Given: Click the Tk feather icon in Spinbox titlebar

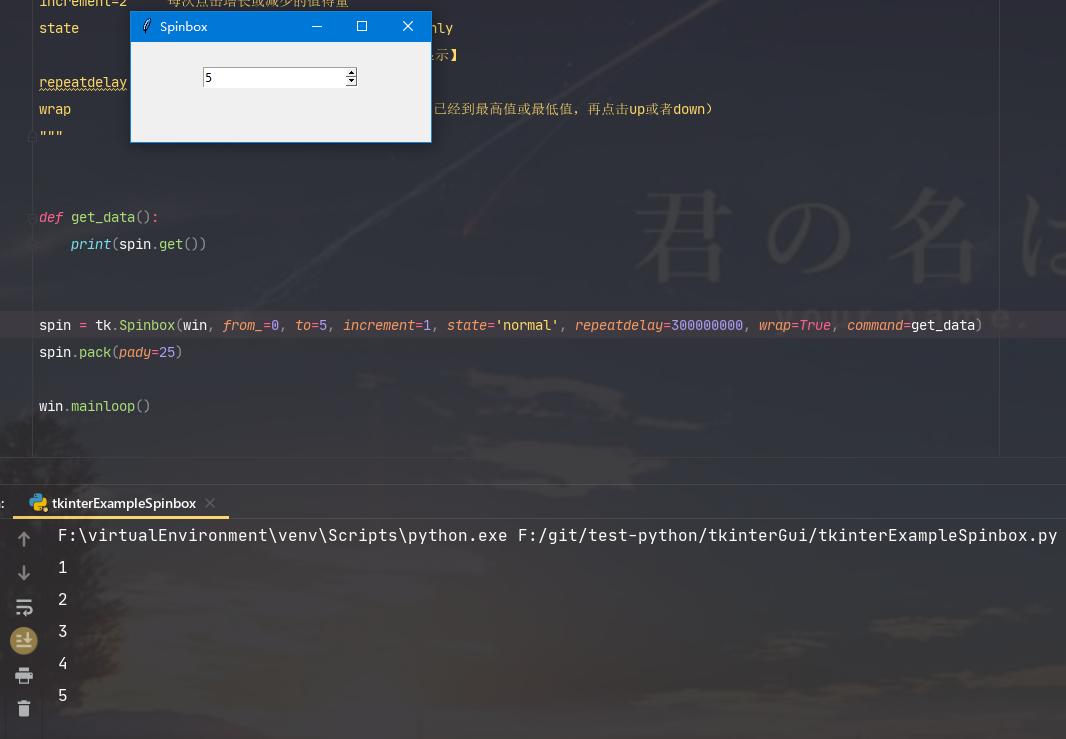Looking at the screenshot, I should click(147, 26).
